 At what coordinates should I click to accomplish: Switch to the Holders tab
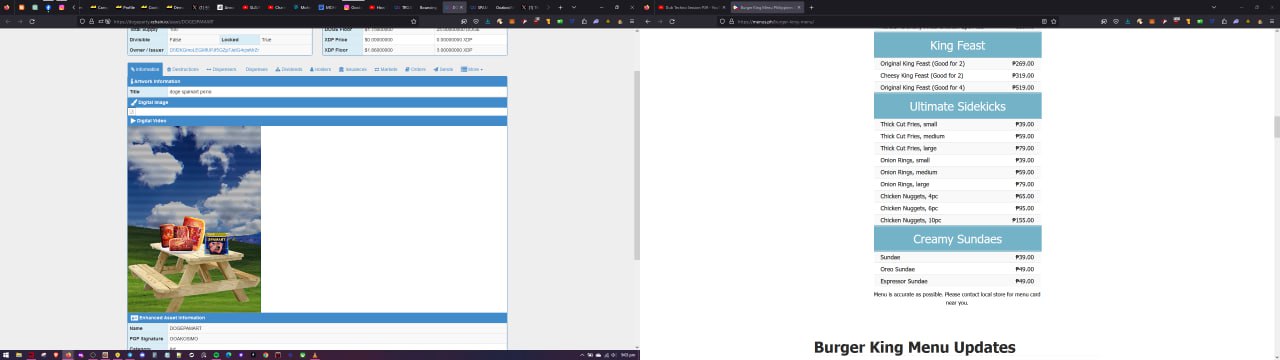[321, 69]
